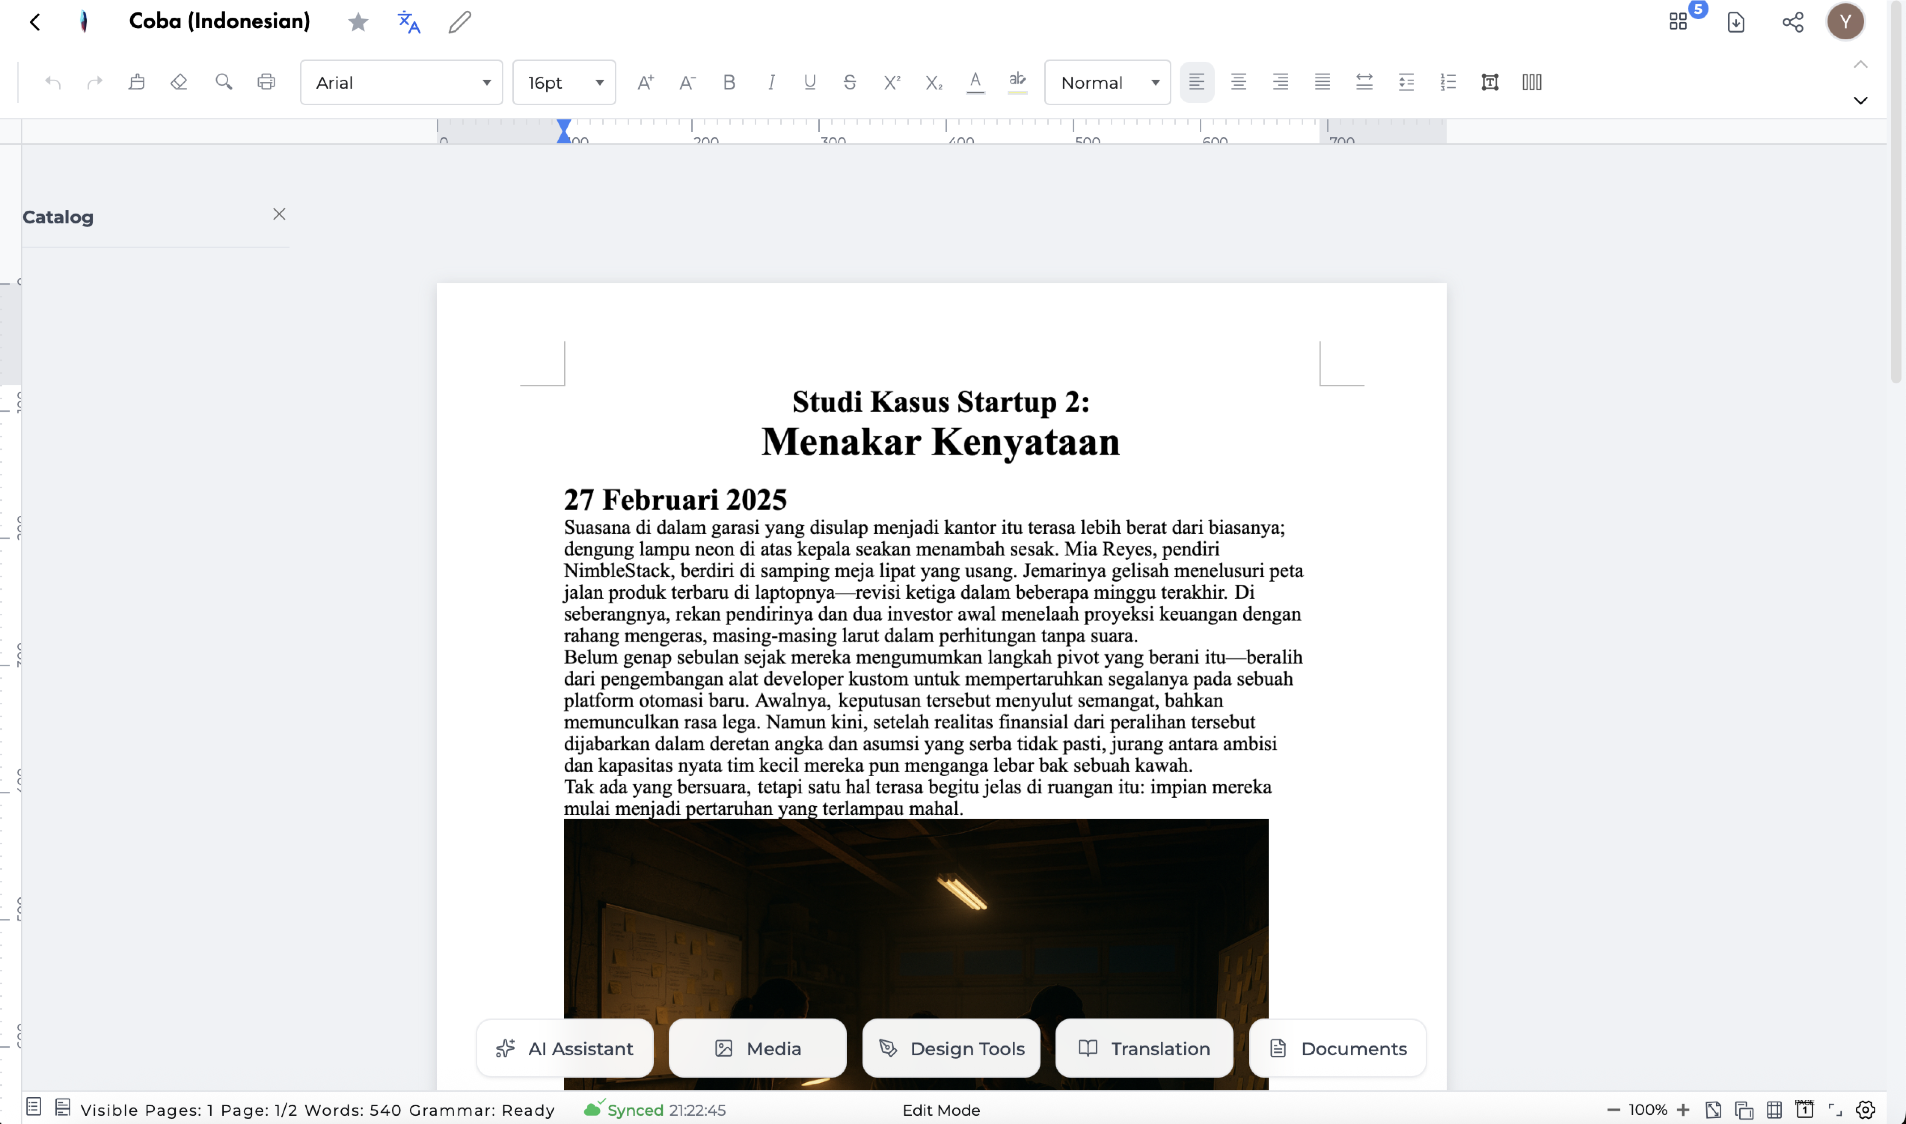This screenshot has height=1124, width=1906.
Task: Open the text highlight color picker
Action: click(x=1017, y=82)
